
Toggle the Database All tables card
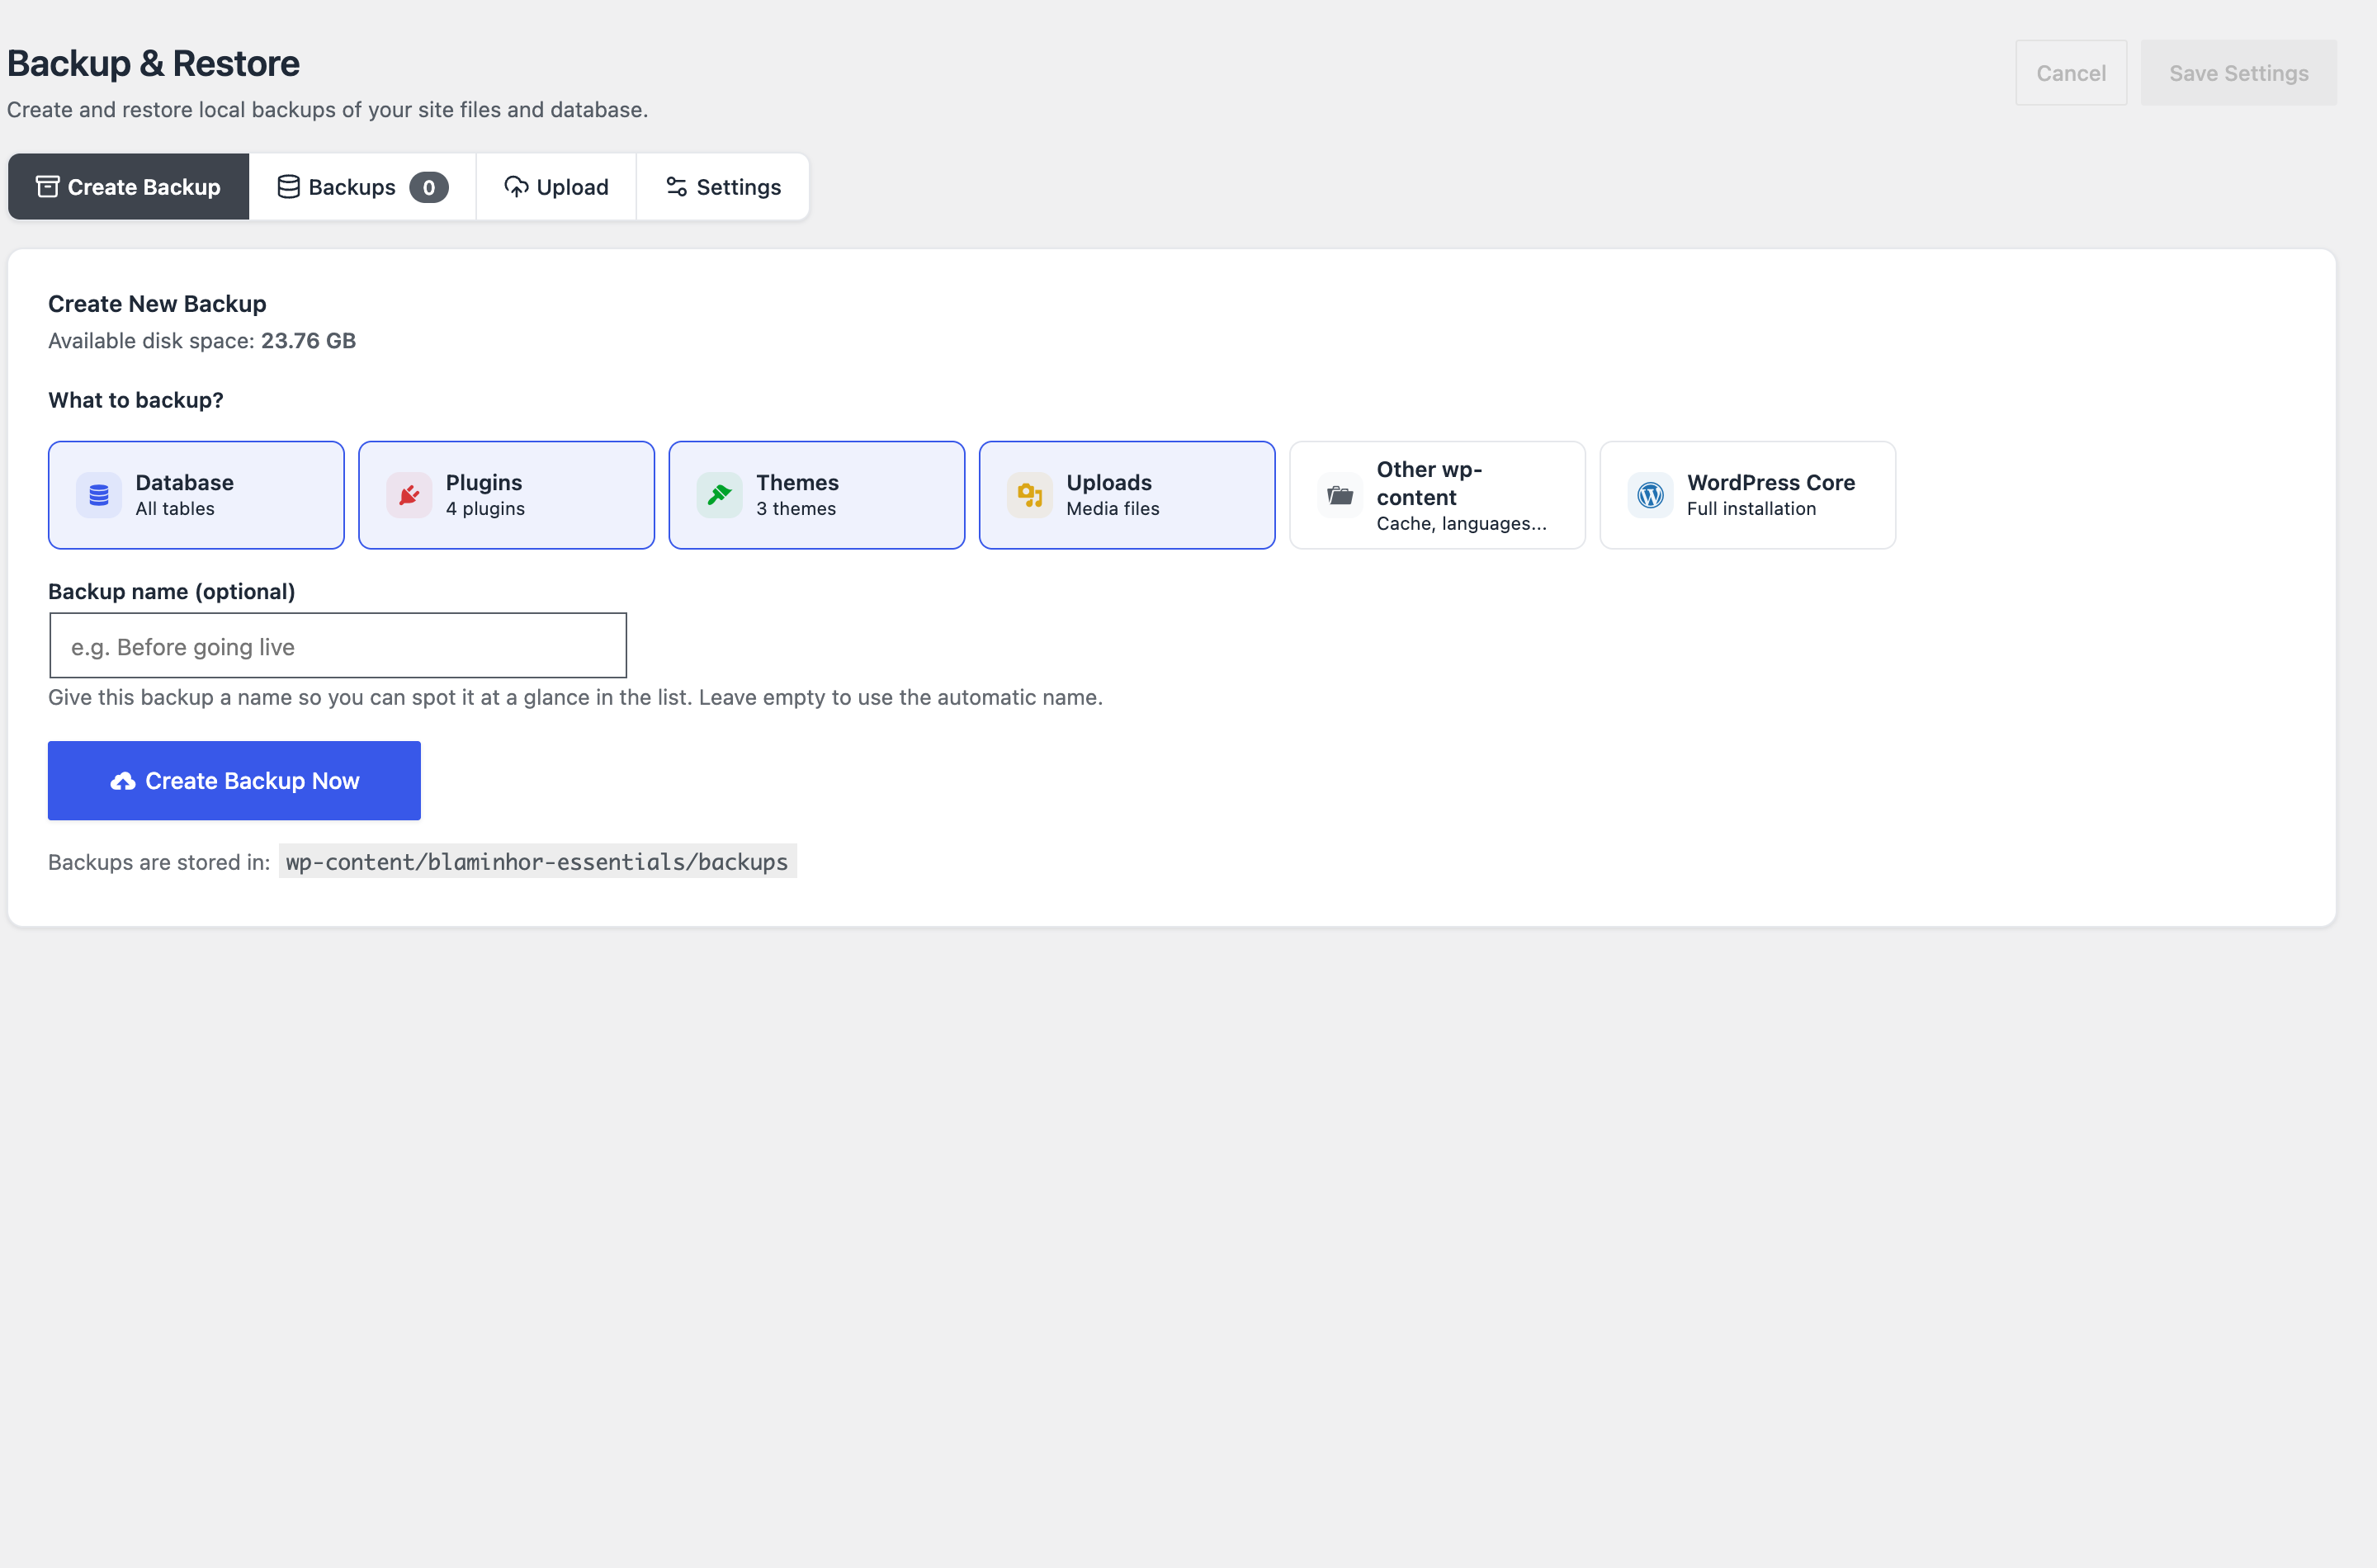(196, 495)
